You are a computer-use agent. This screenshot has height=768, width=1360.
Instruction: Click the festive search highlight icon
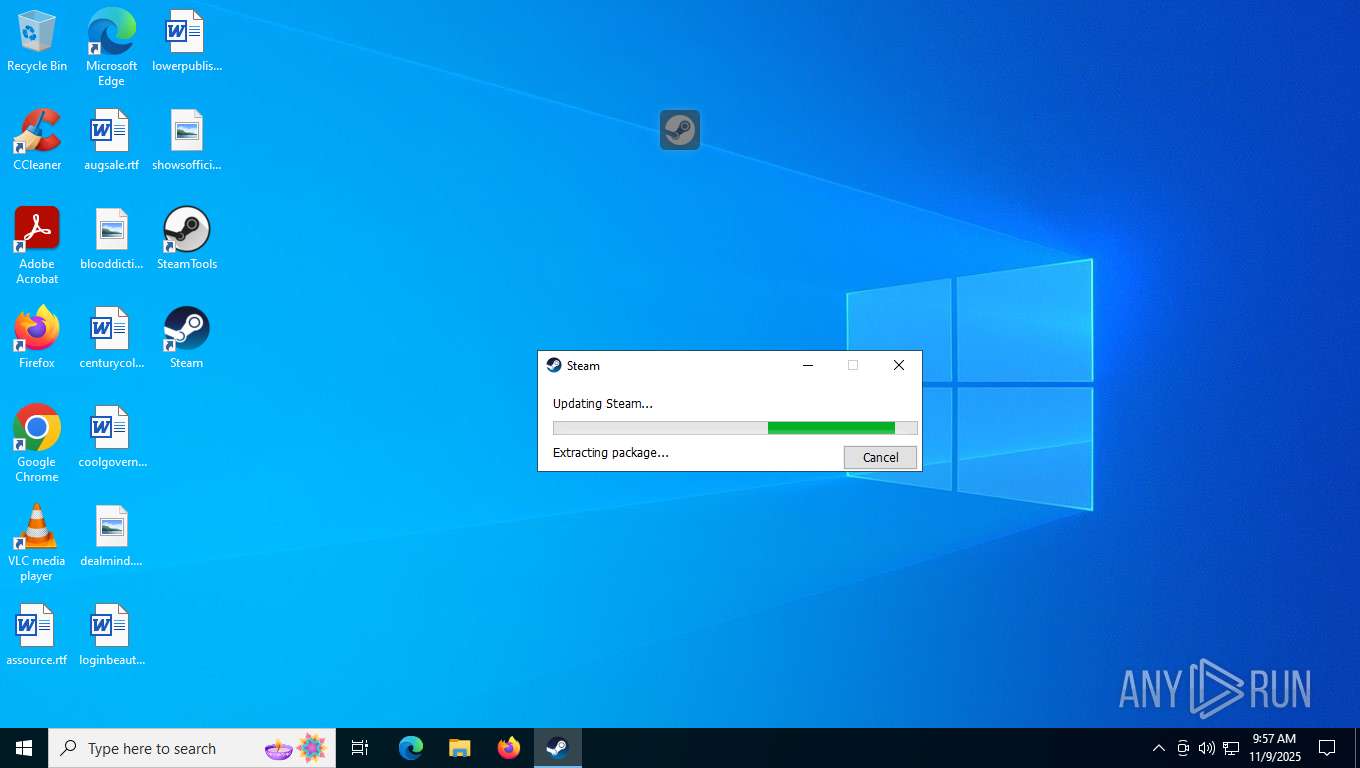[297, 748]
